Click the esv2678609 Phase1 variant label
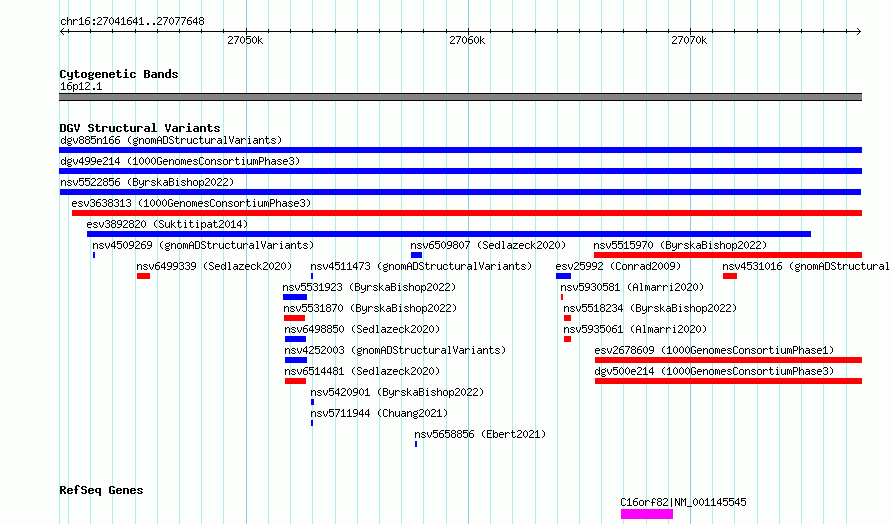 click(714, 350)
